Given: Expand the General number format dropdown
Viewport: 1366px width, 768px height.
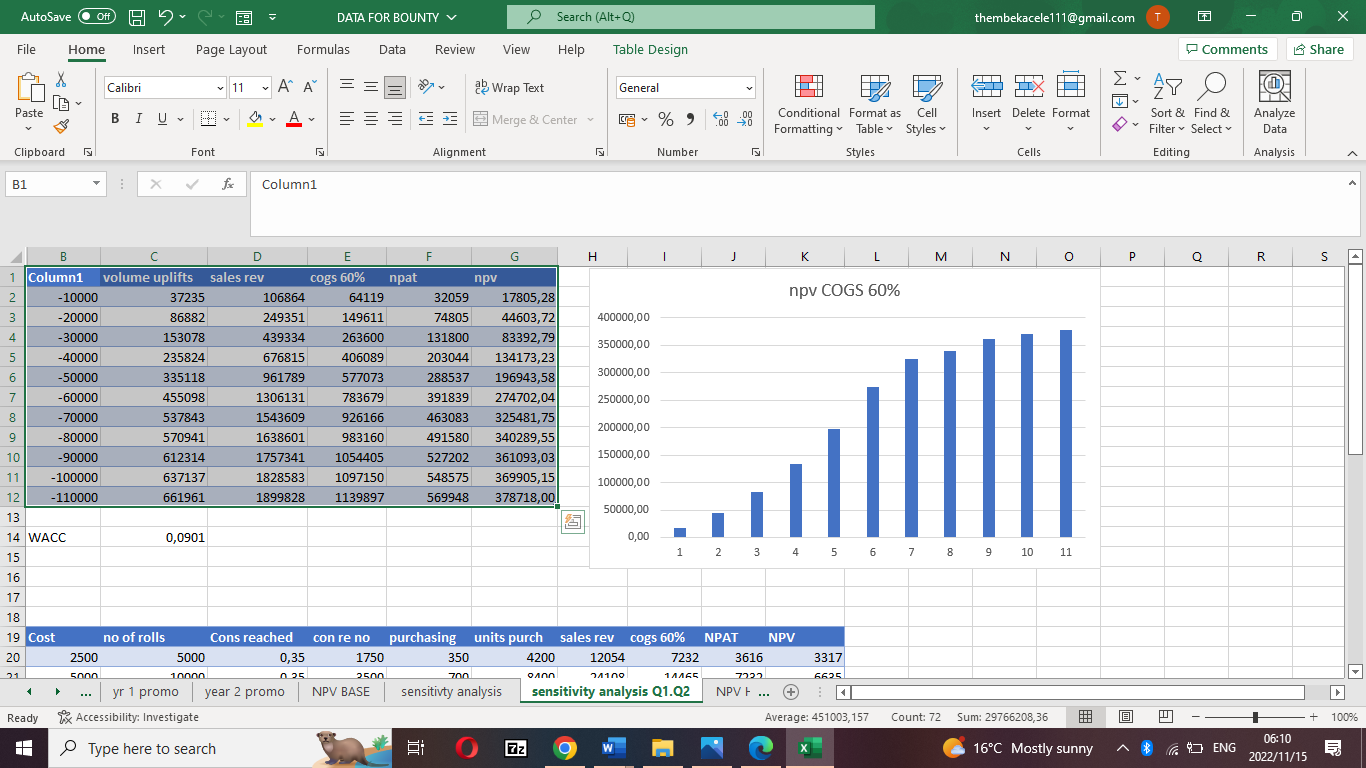Looking at the screenshot, I should click(748, 88).
